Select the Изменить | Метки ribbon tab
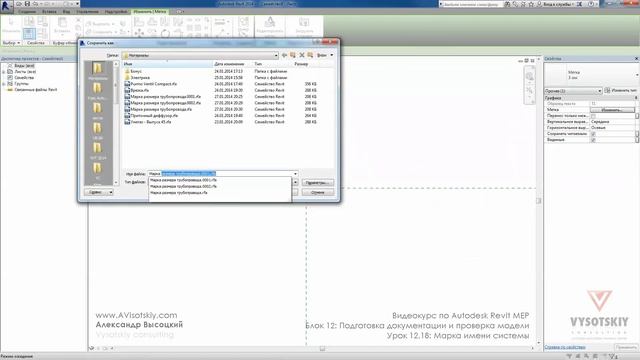Screen dimensions: 640x360 coord(150,12)
